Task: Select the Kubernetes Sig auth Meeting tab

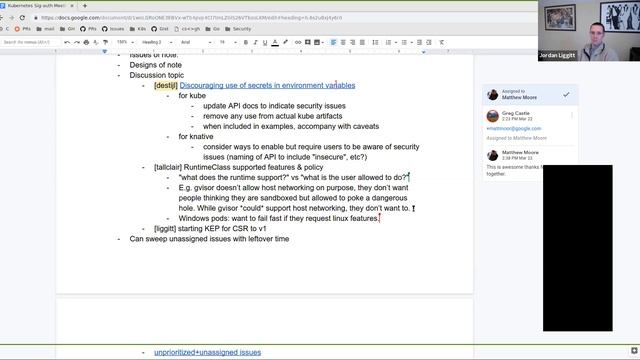Action: (36, 6)
